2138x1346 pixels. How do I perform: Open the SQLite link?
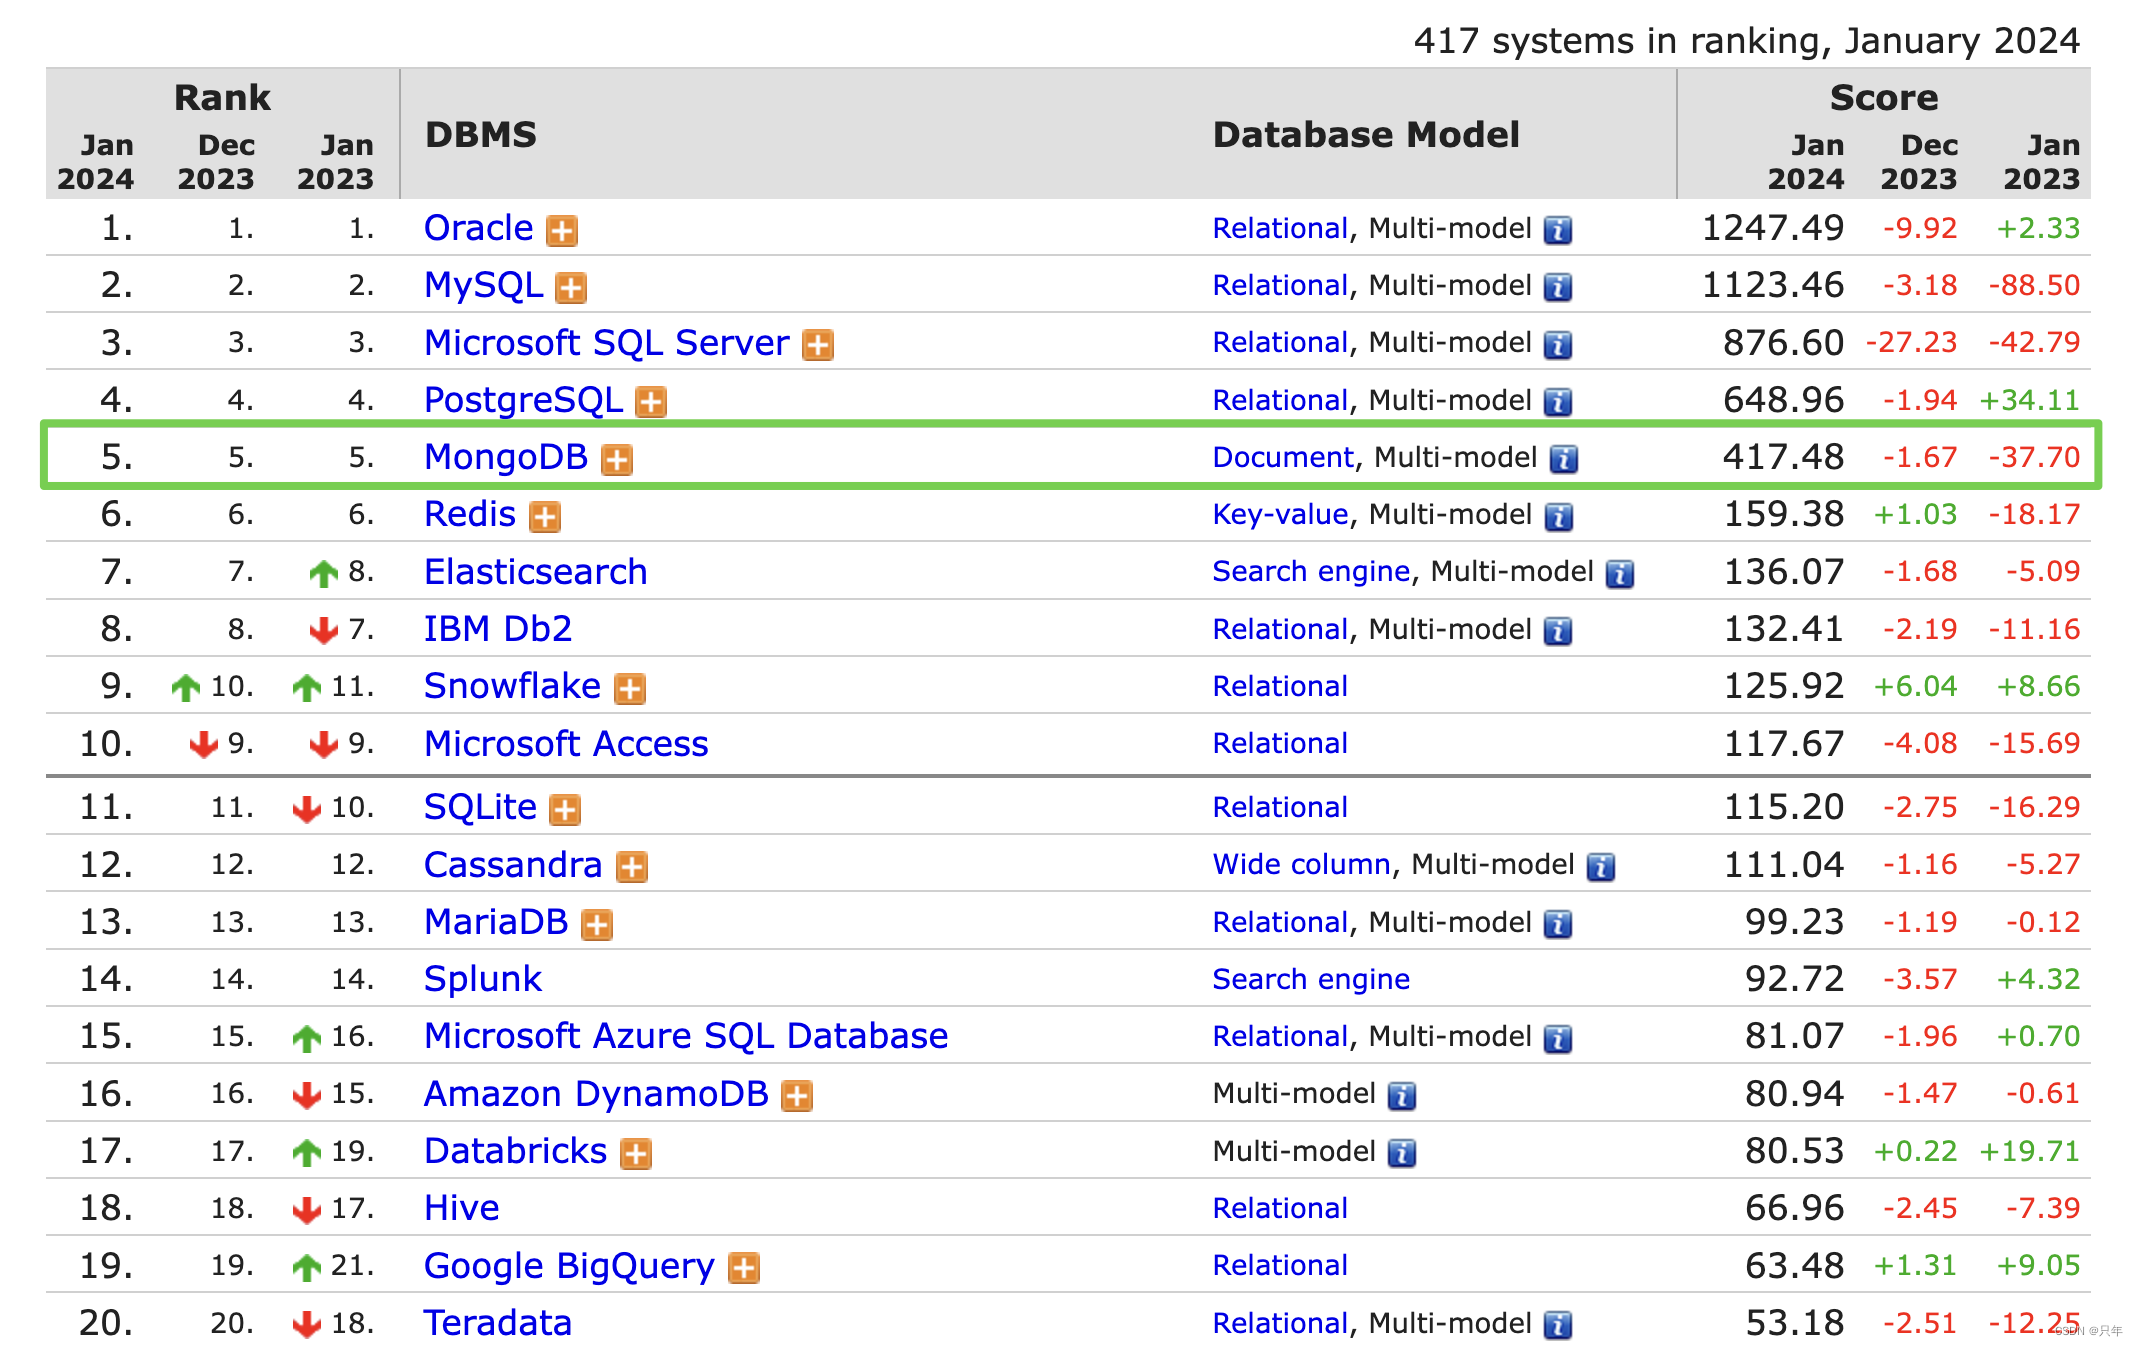480,807
